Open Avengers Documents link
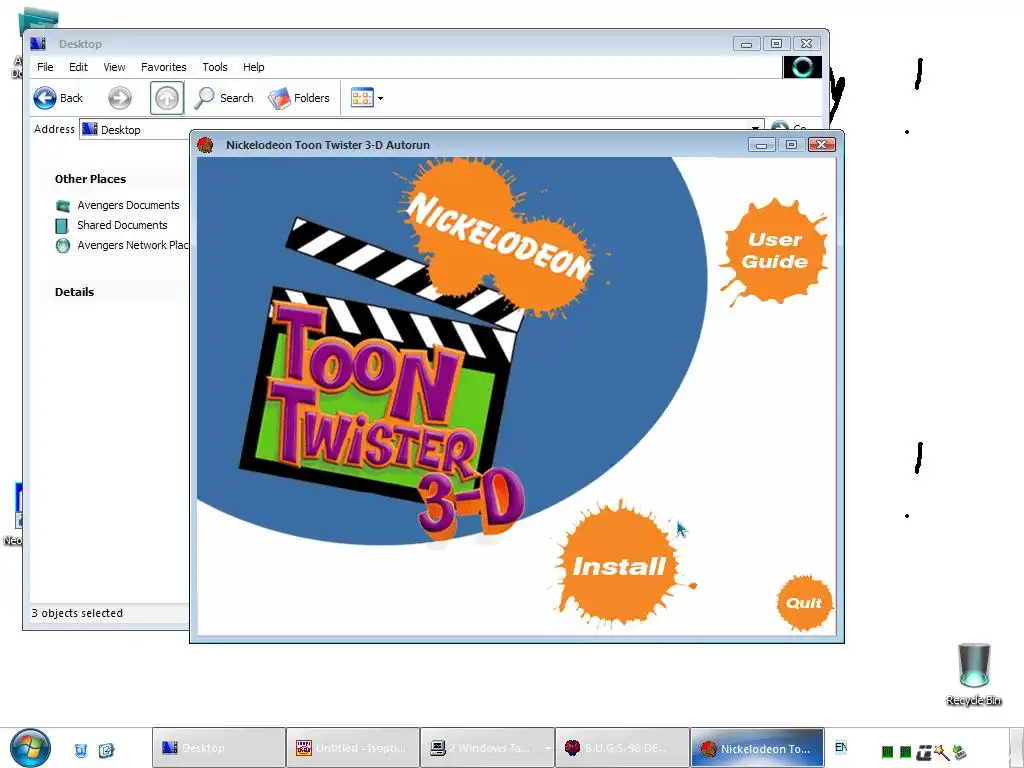The width and height of the screenshot is (1024, 768). pyautogui.click(x=128, y=205)
